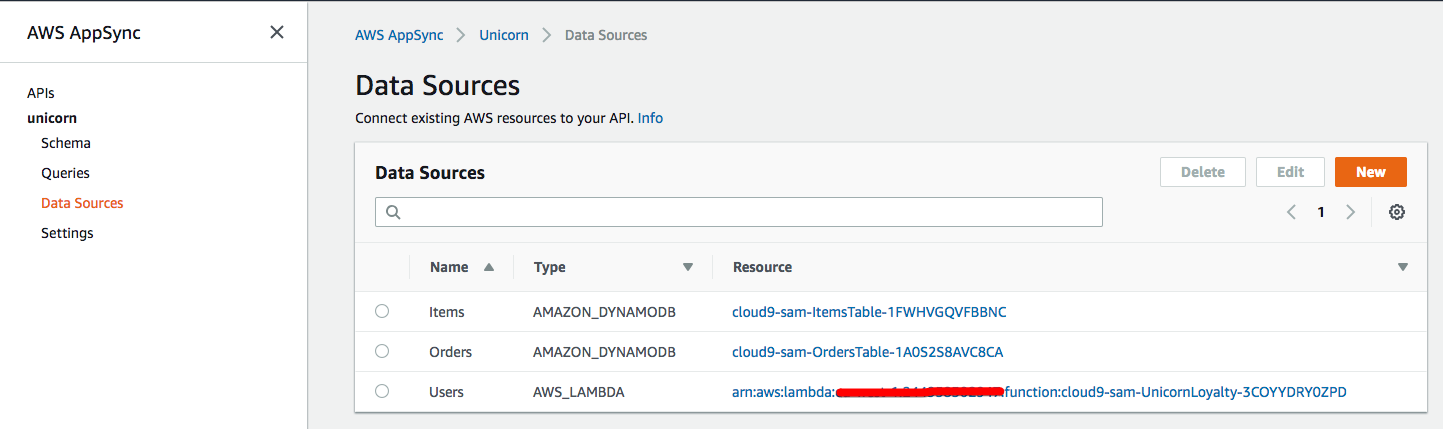Click the Users name cell
Image resolution: width=1443 pixels, height=429 pixels.
pos(446,392)
